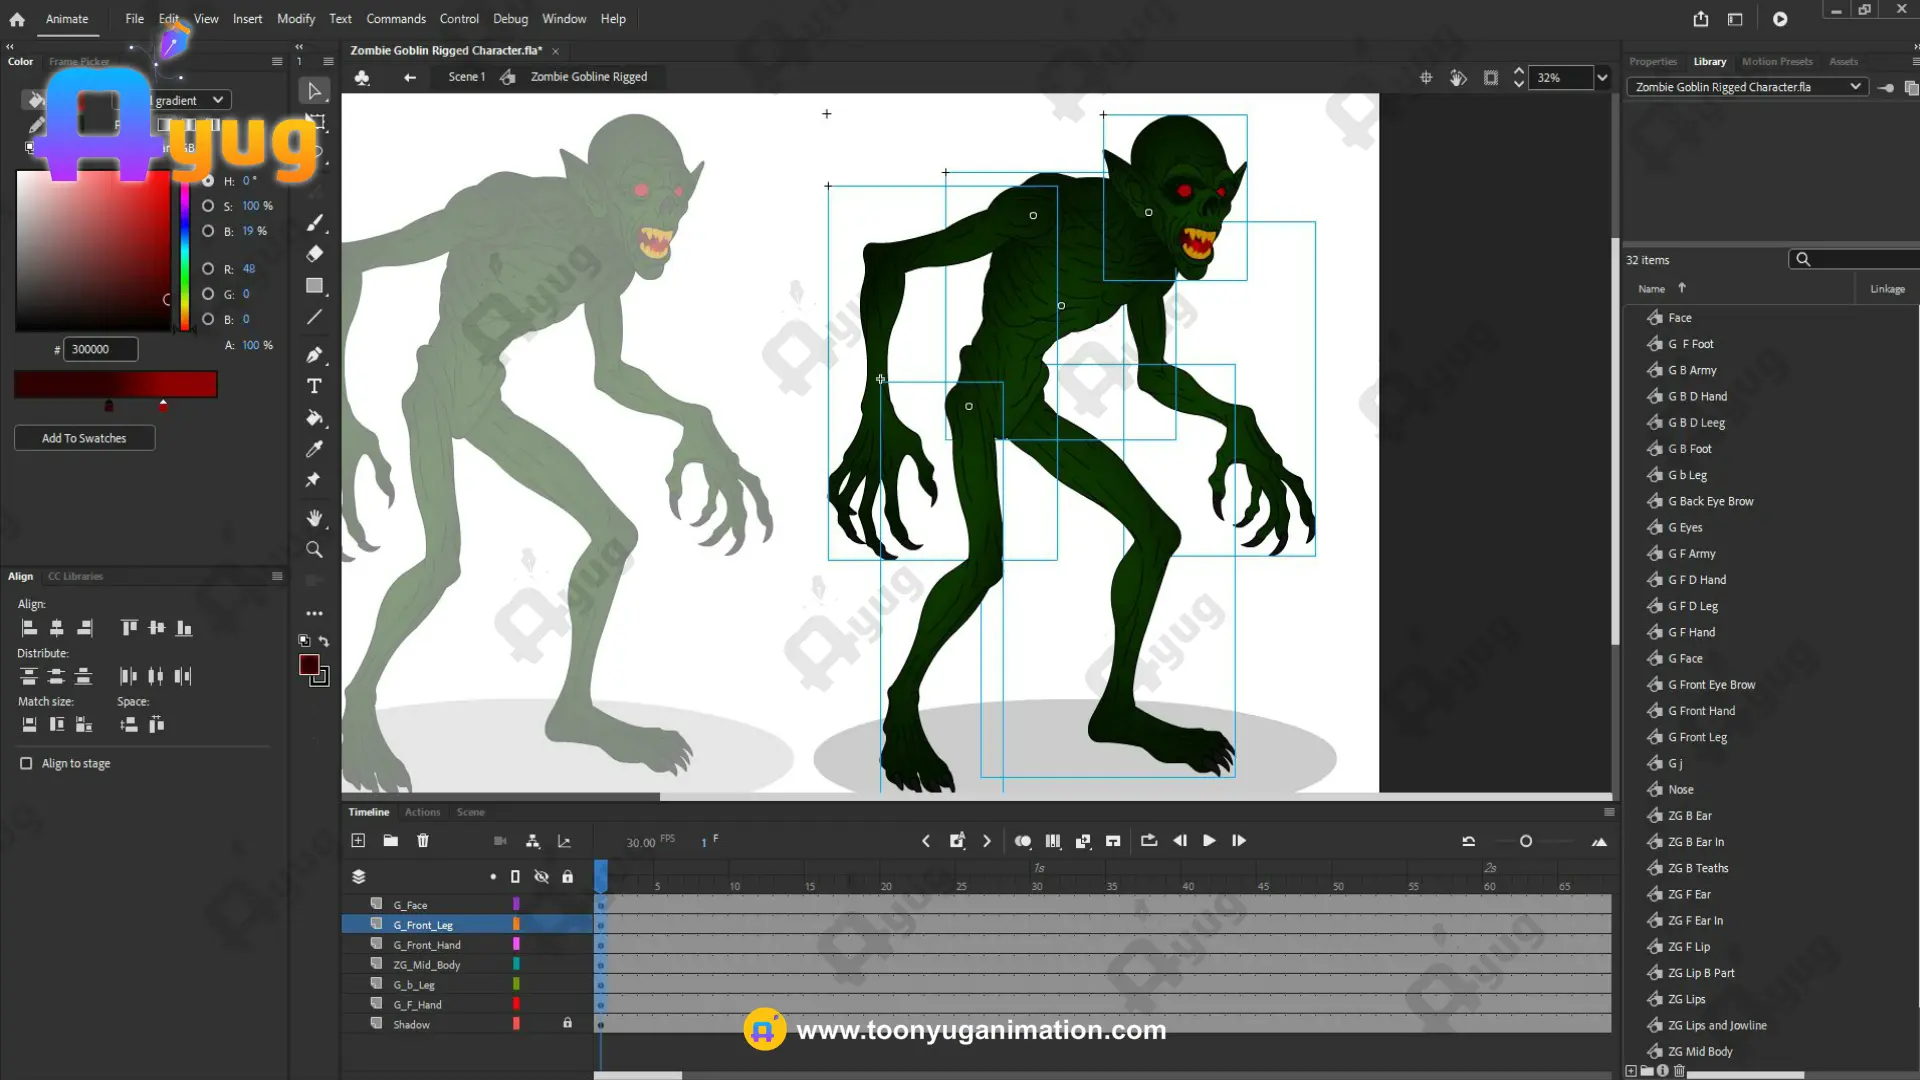Image resolution: width=1920 pixels, height=1080 pixels.
Task: Select the Hand tool
Action: coord(314,518)
